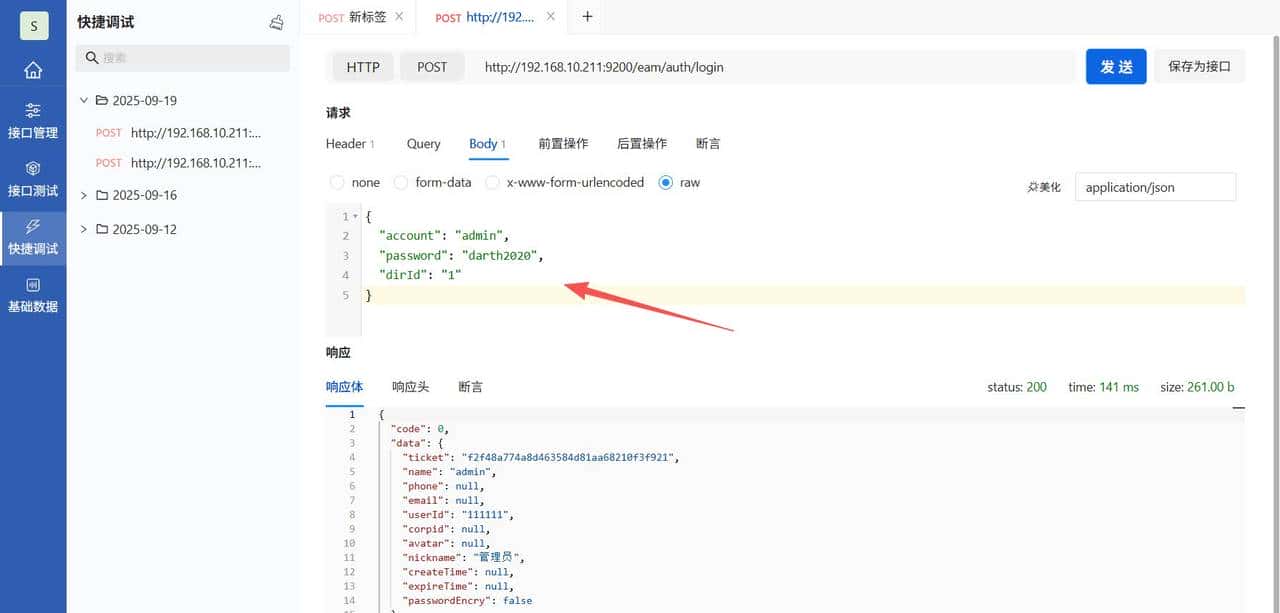Select 快捷调试 lightning icon in sidebar

(x=33, y=227)
